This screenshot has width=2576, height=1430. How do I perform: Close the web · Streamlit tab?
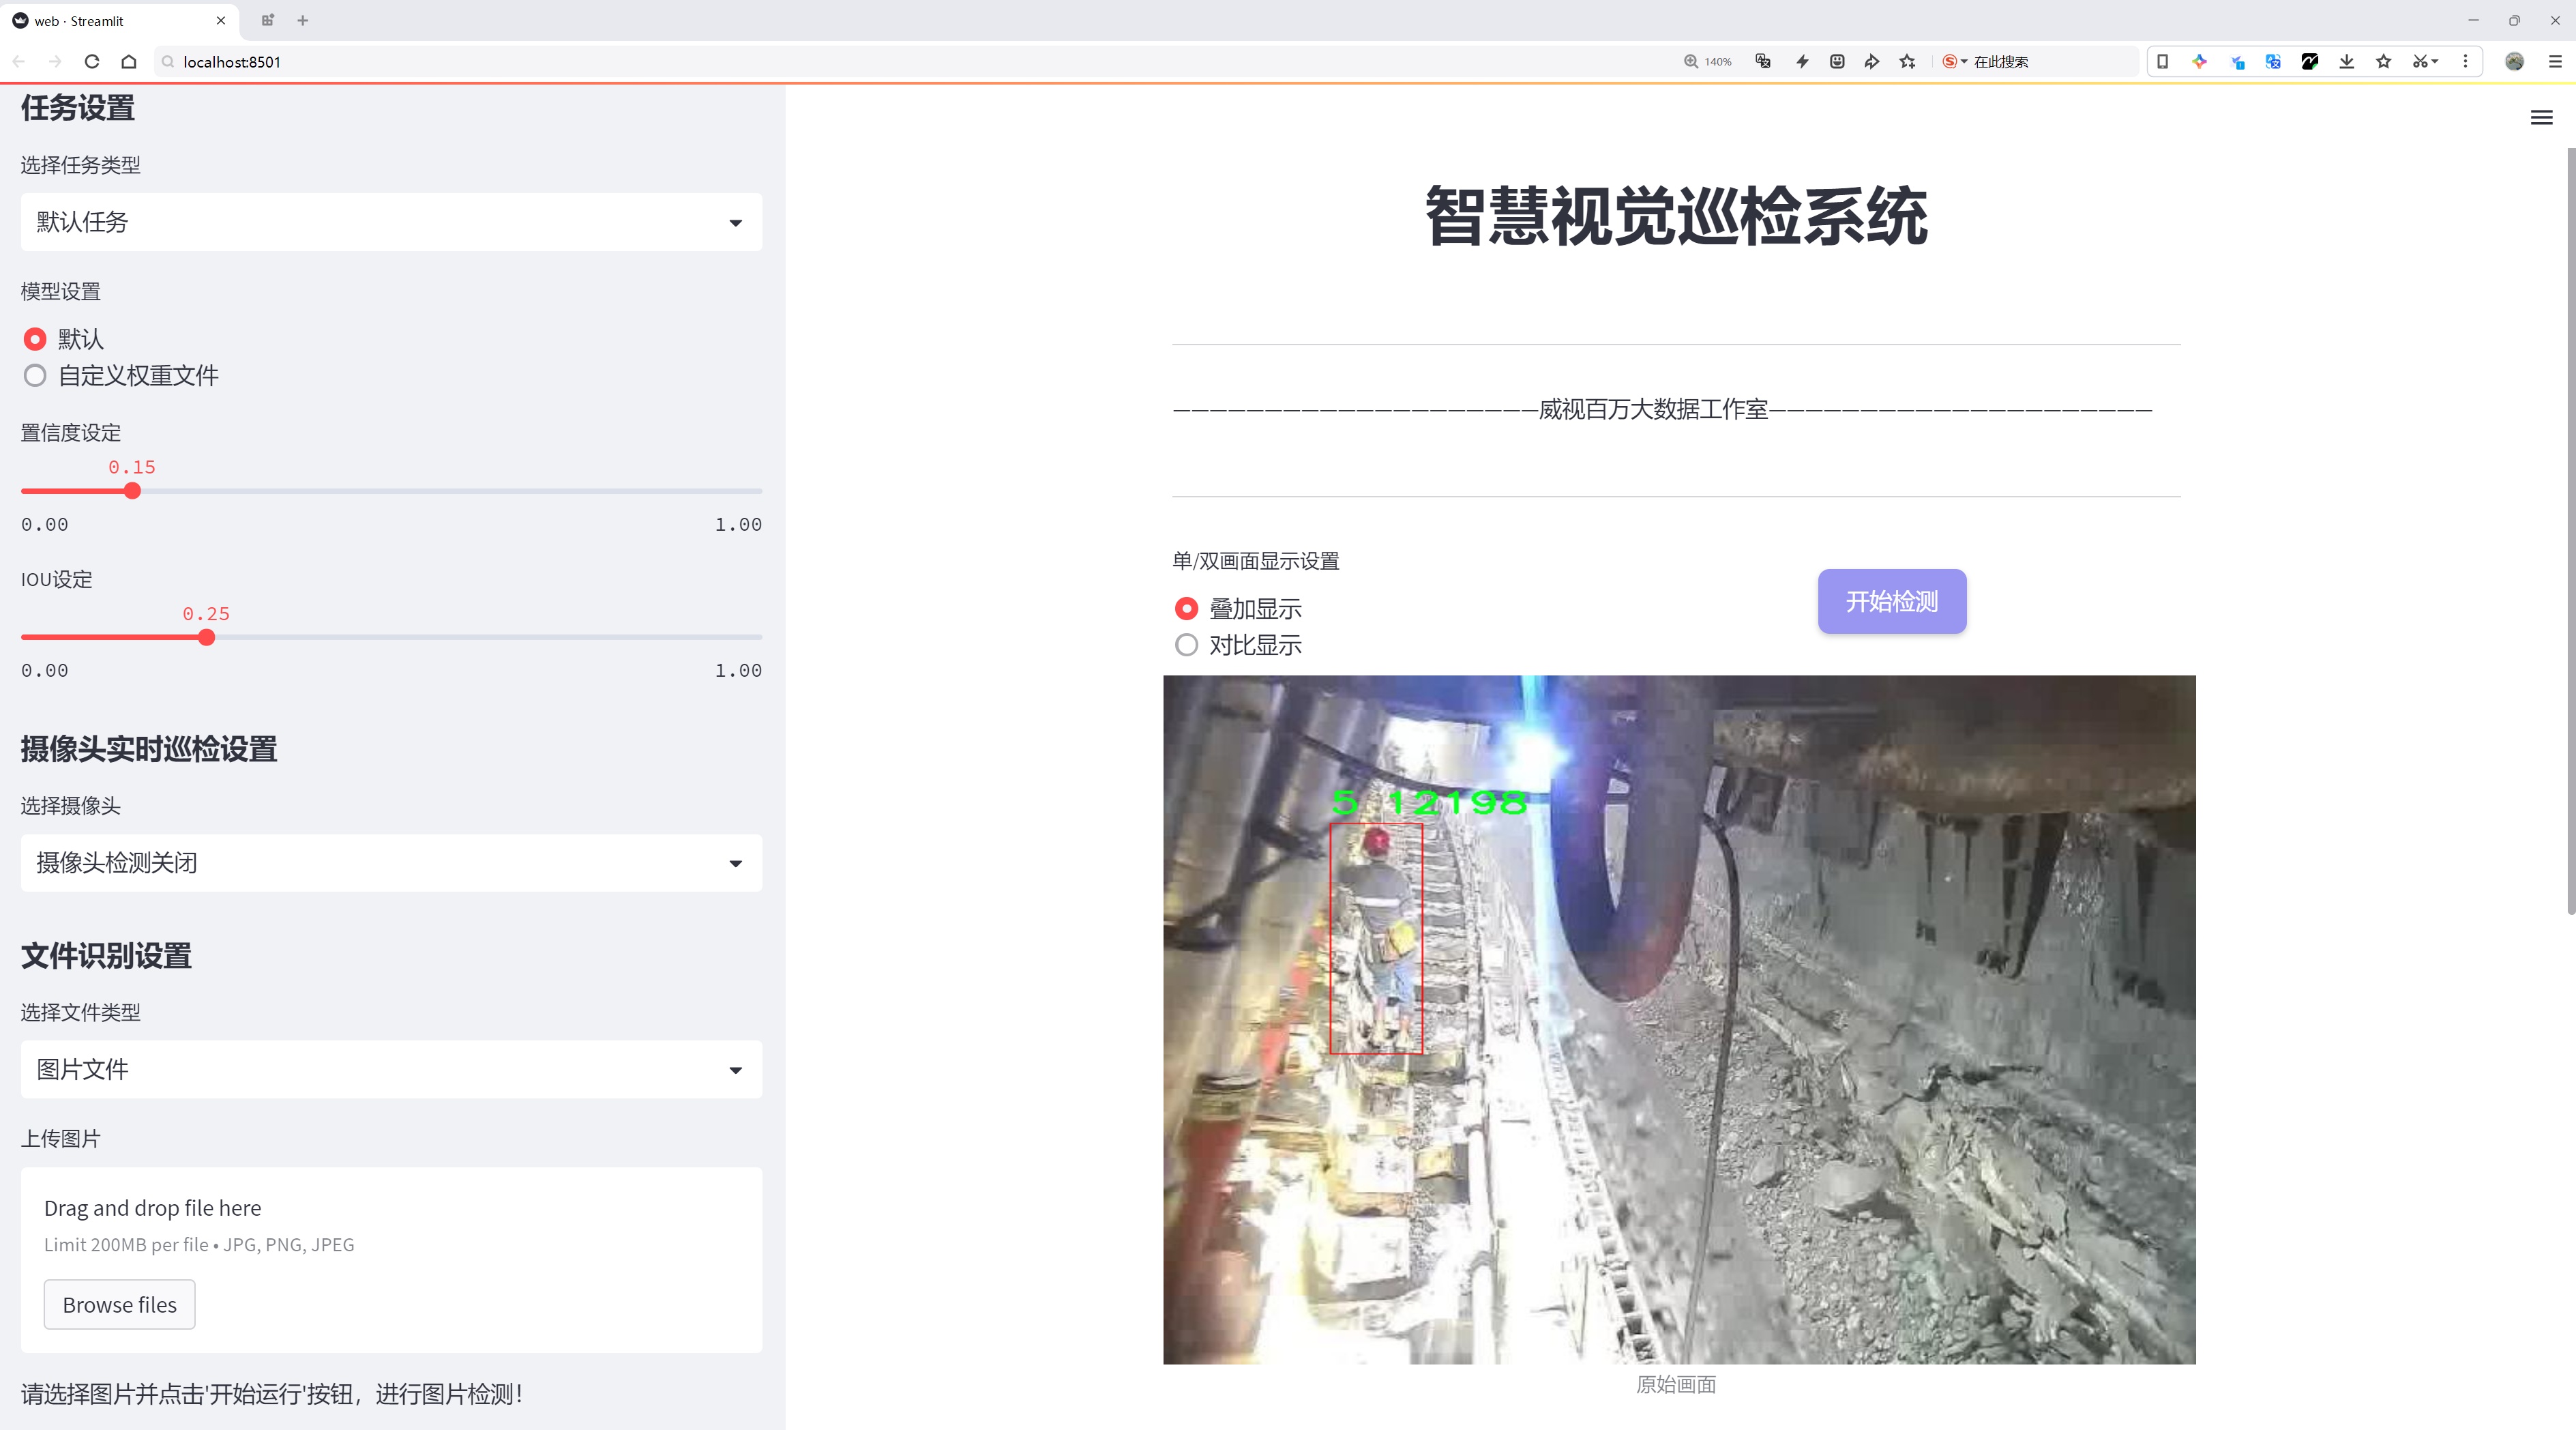[221, 20]
